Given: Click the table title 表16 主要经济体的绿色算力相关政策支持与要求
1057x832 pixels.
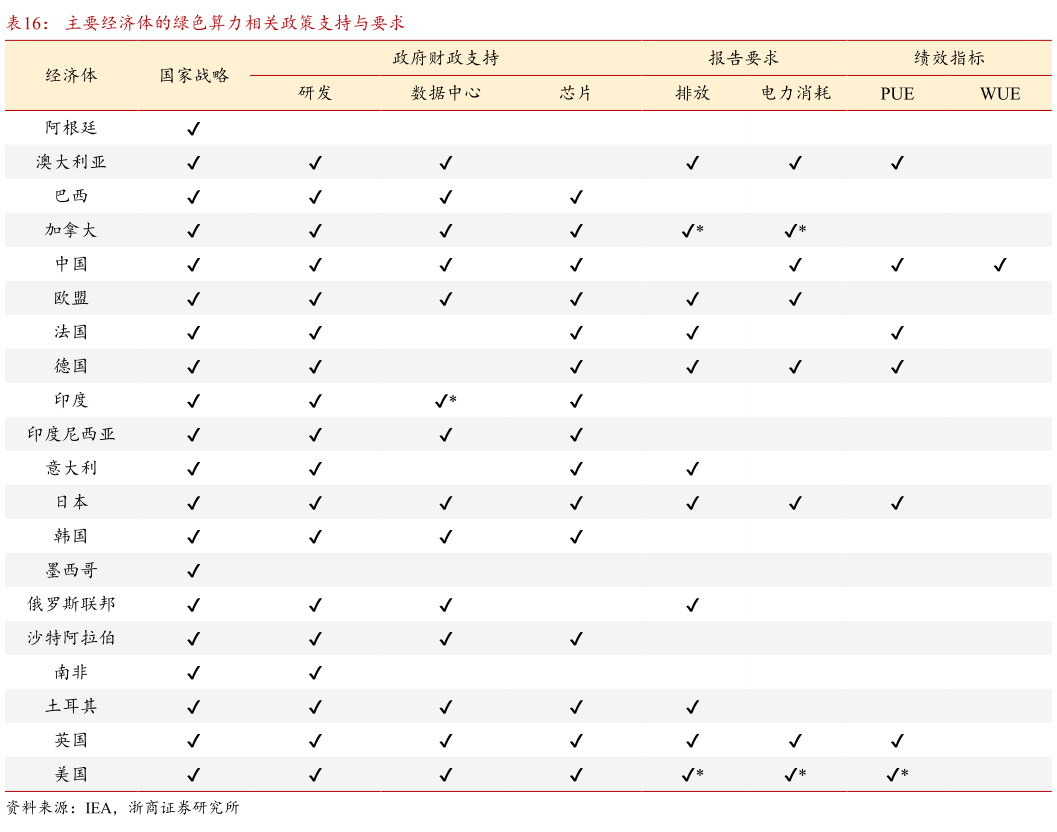Looking at the screenshot, I should click(x=205, y=23).
